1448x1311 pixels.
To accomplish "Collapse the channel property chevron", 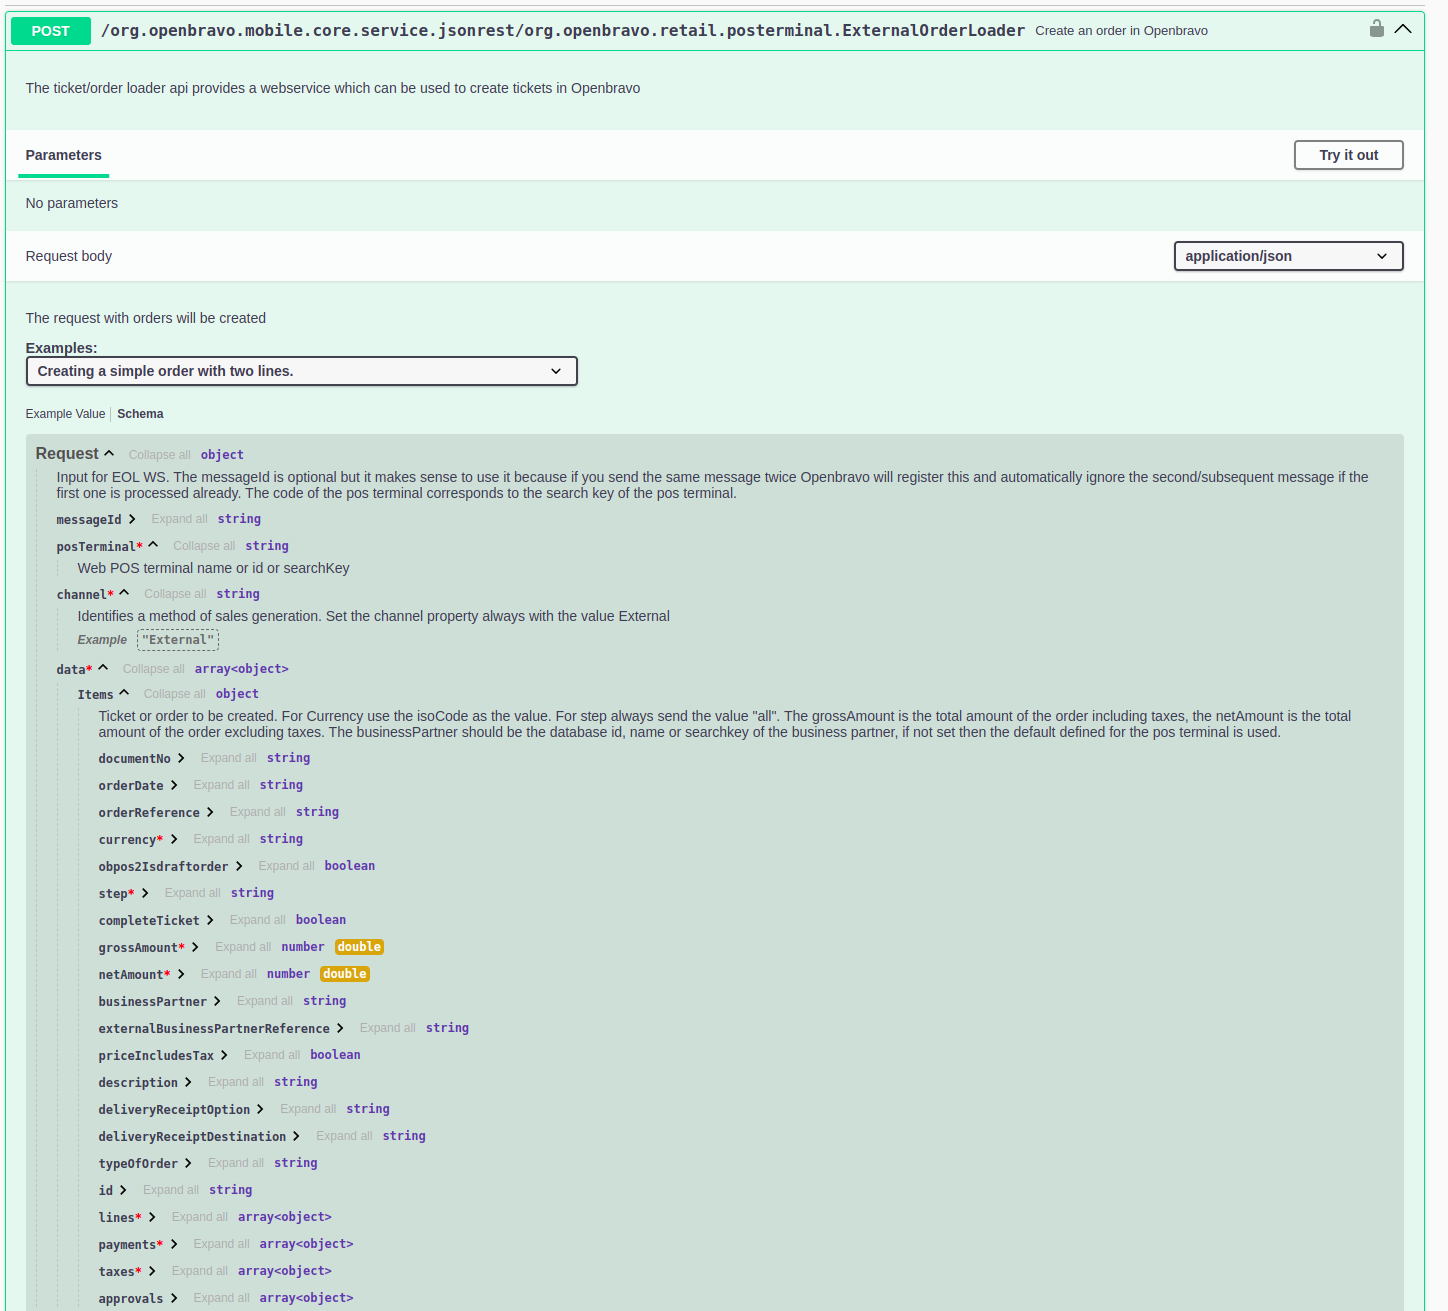I will (124, 594).
